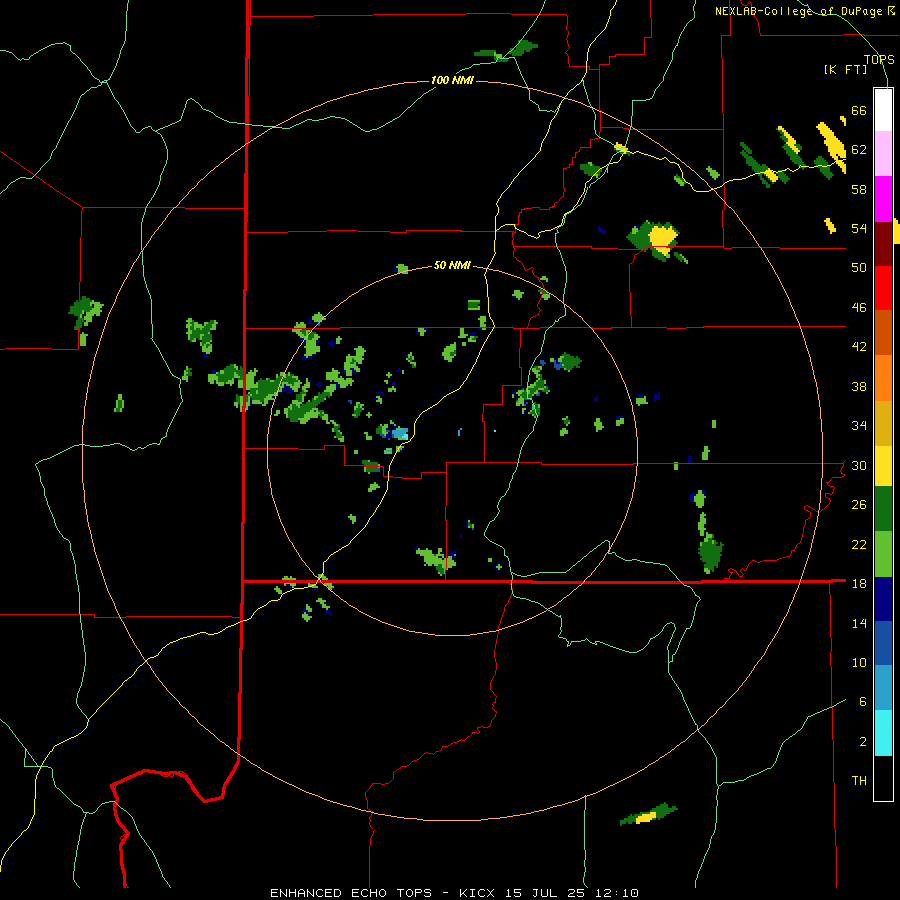Viewport: 900px width, 900px height.
Task: Click the dark green legend swatch
Action: pyautogui.click(x=883, y=509)
